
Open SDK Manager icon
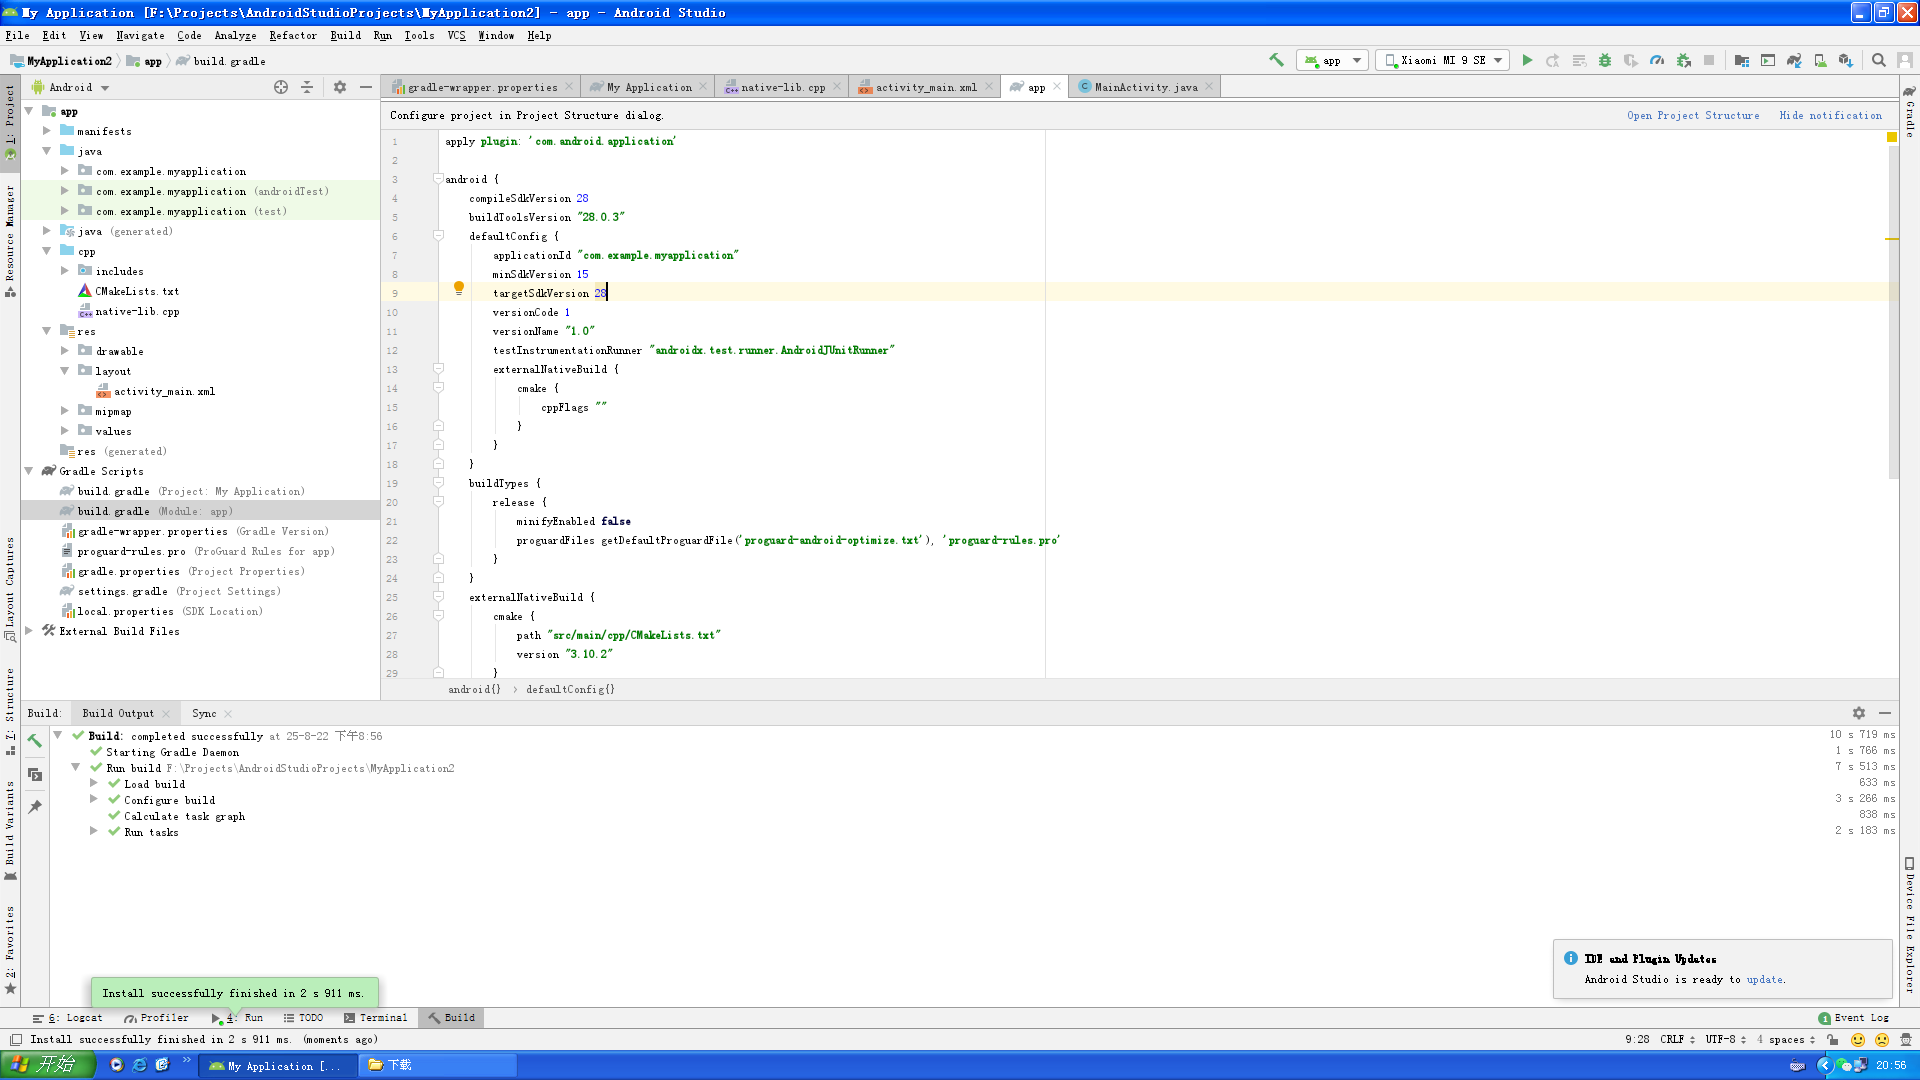(1846, 60)
